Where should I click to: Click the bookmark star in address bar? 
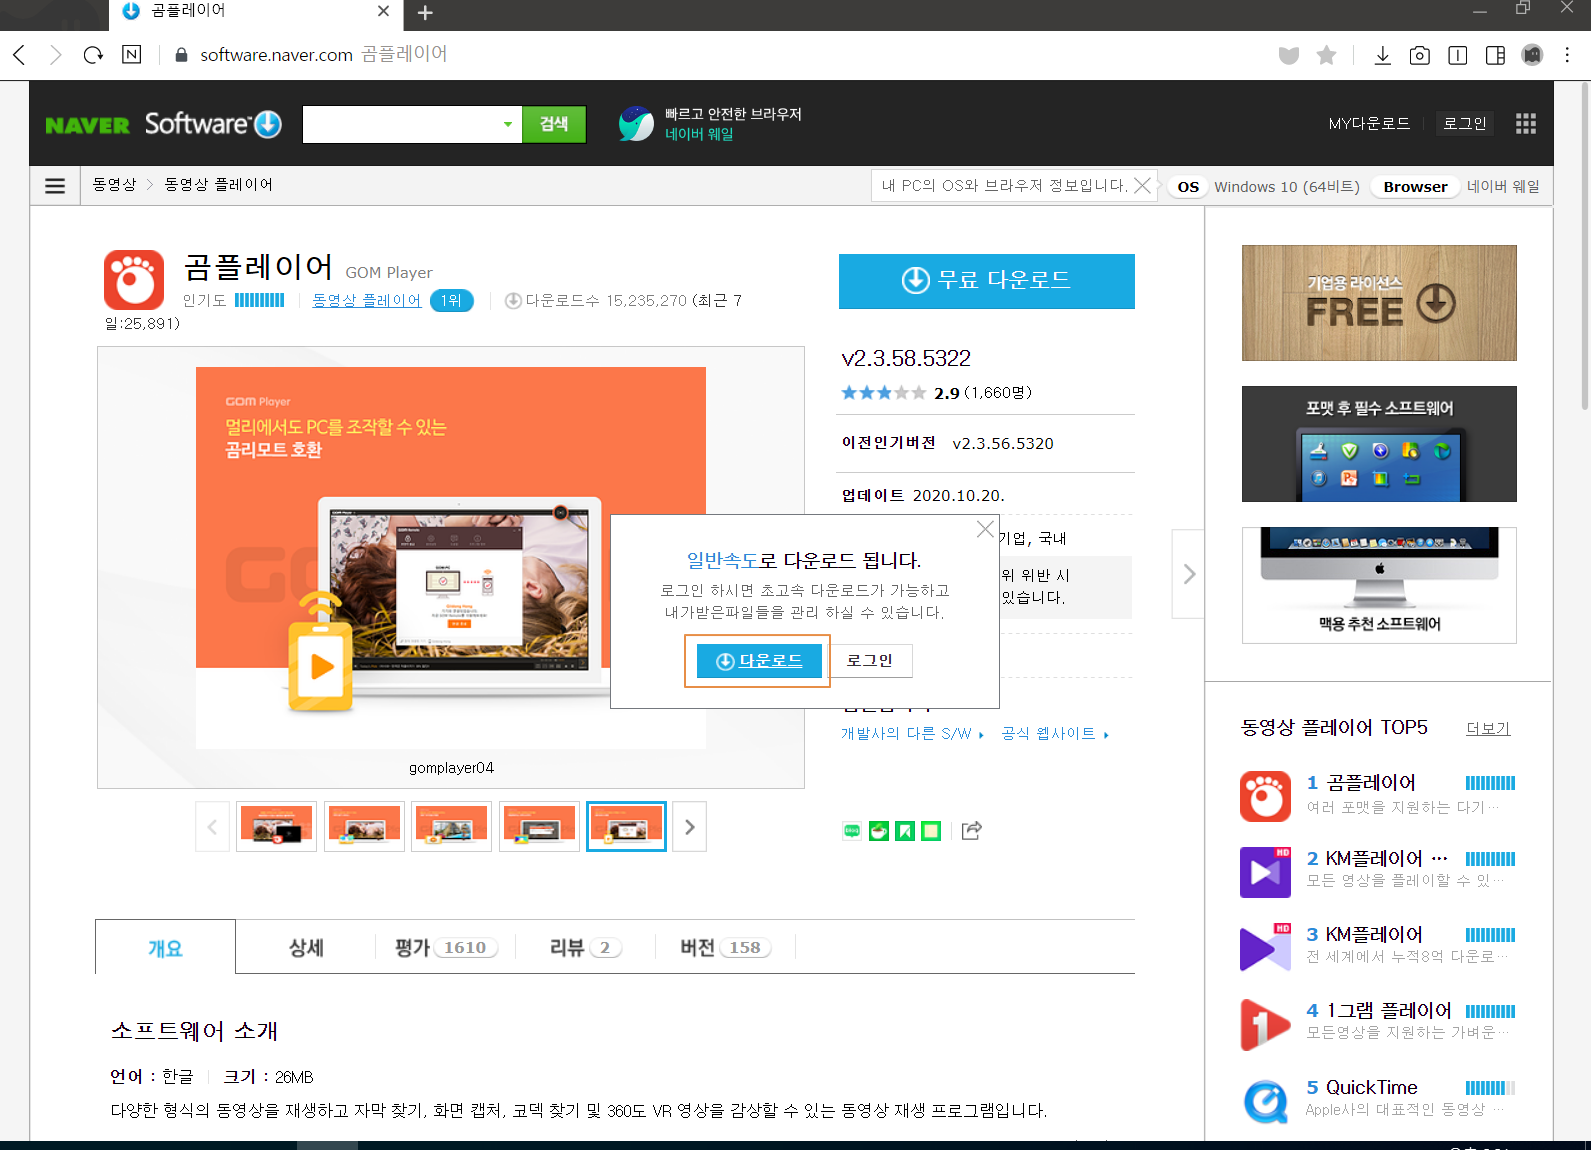point(1326,55)
